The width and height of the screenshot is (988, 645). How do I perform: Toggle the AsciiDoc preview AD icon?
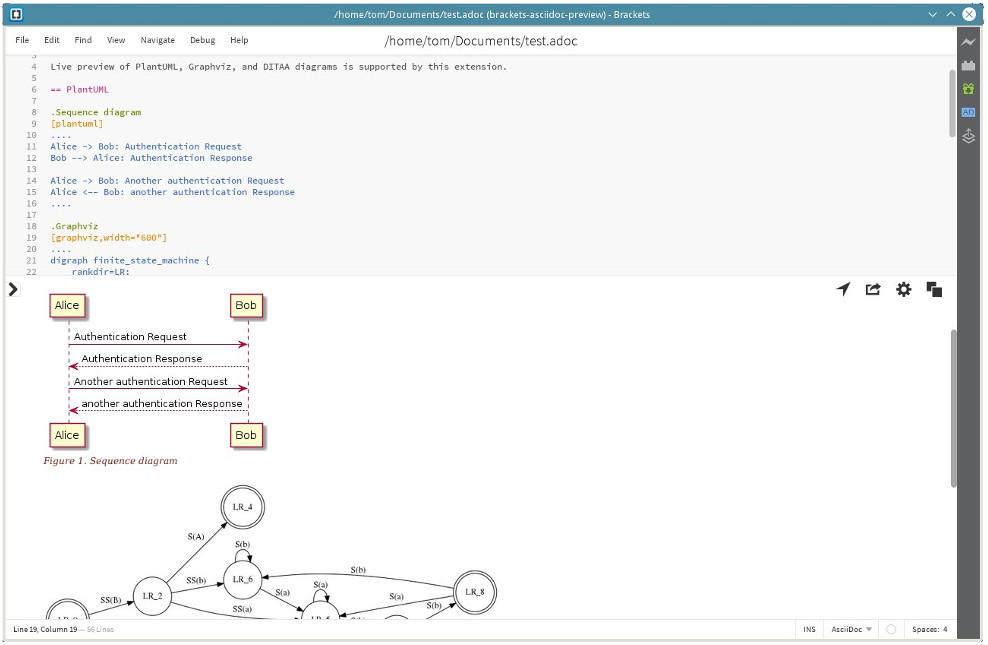pos(968,112)
